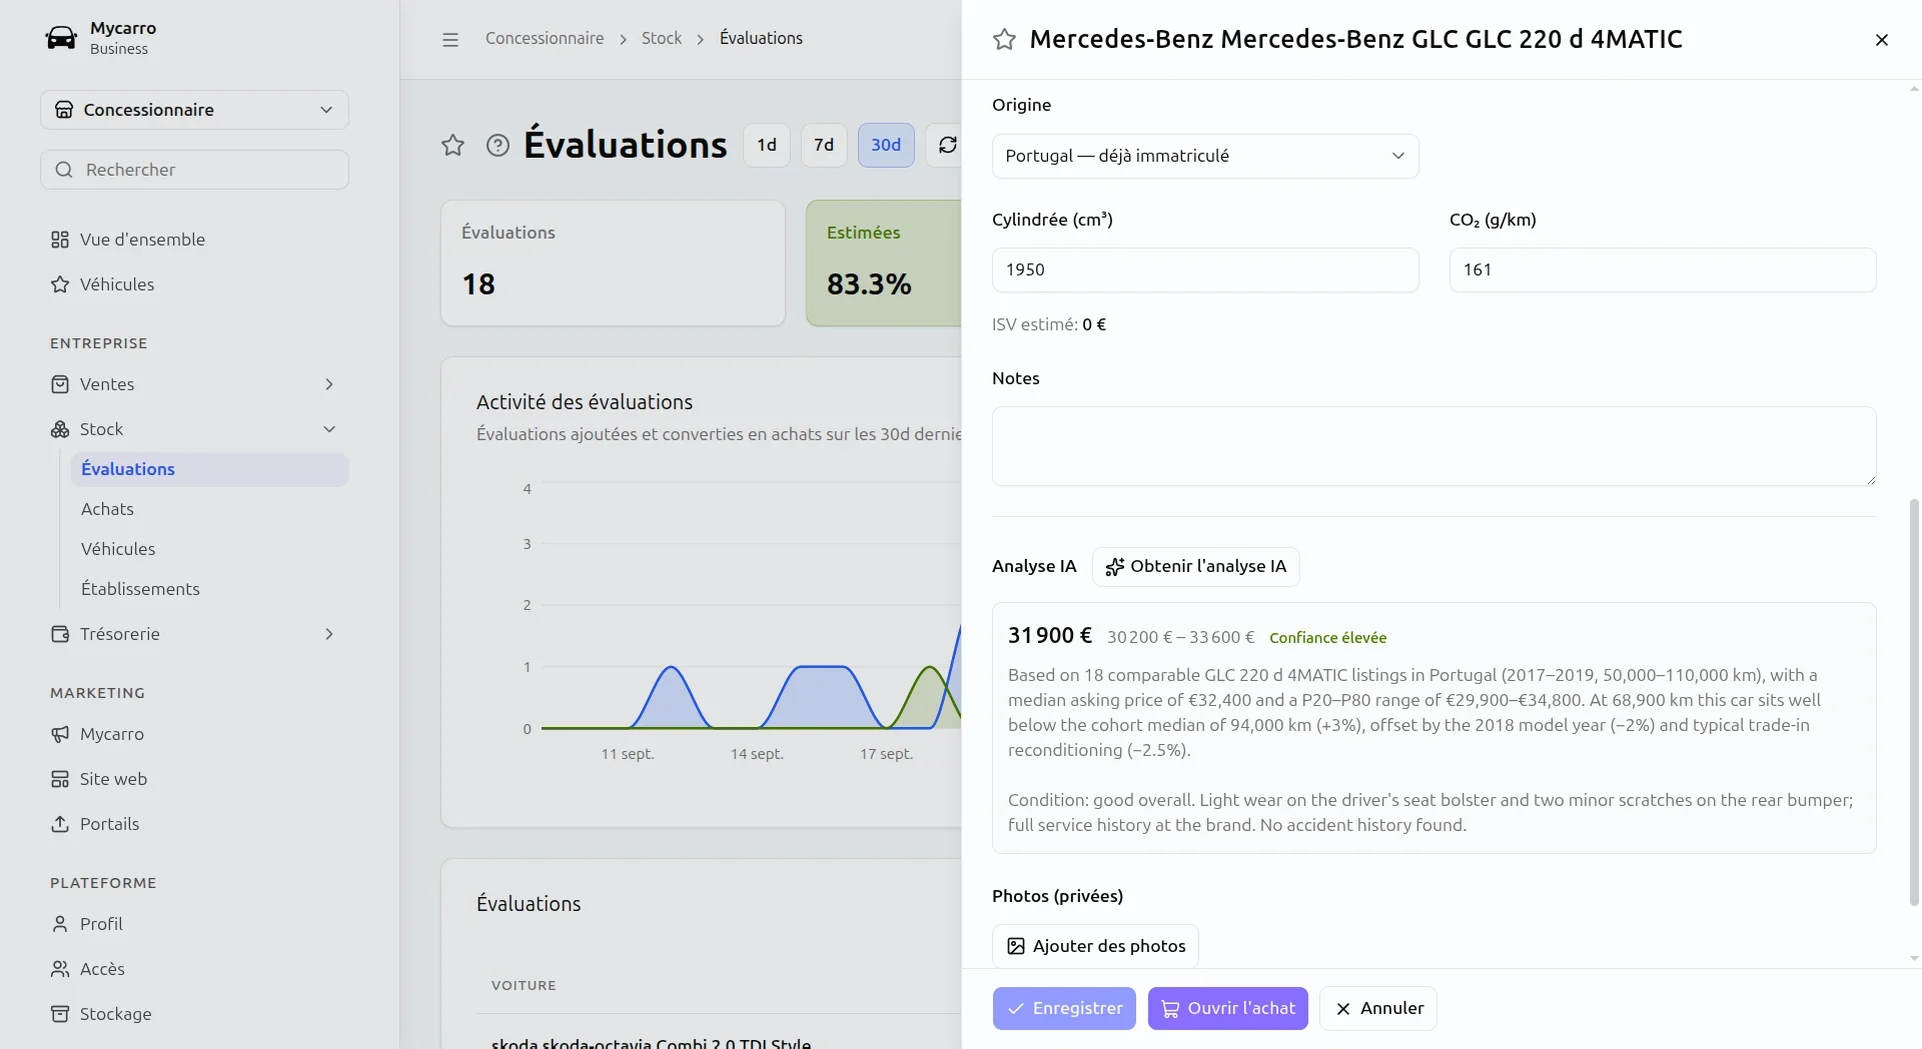Open the Concessionnaire workspace dropdown
The width and height of the screenshot is (1922, 1049).
click(x=194, y=110)
